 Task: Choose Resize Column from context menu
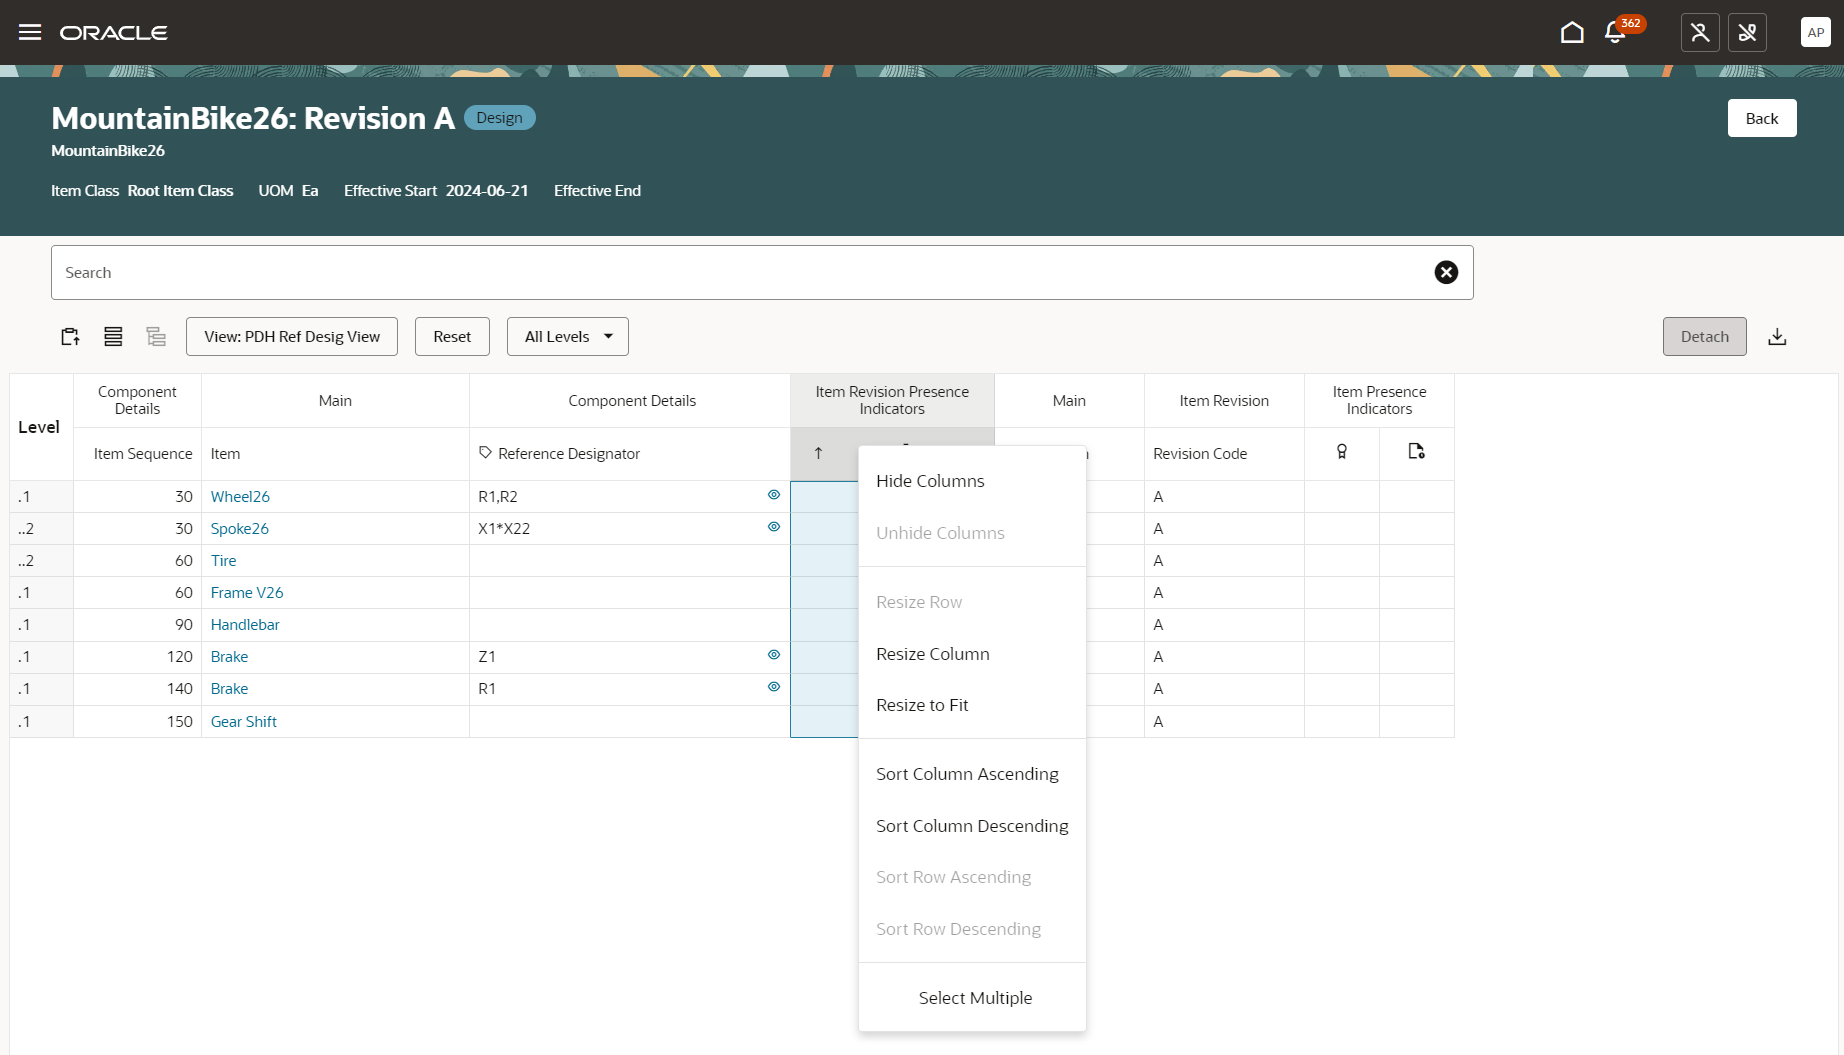point(972,654)
